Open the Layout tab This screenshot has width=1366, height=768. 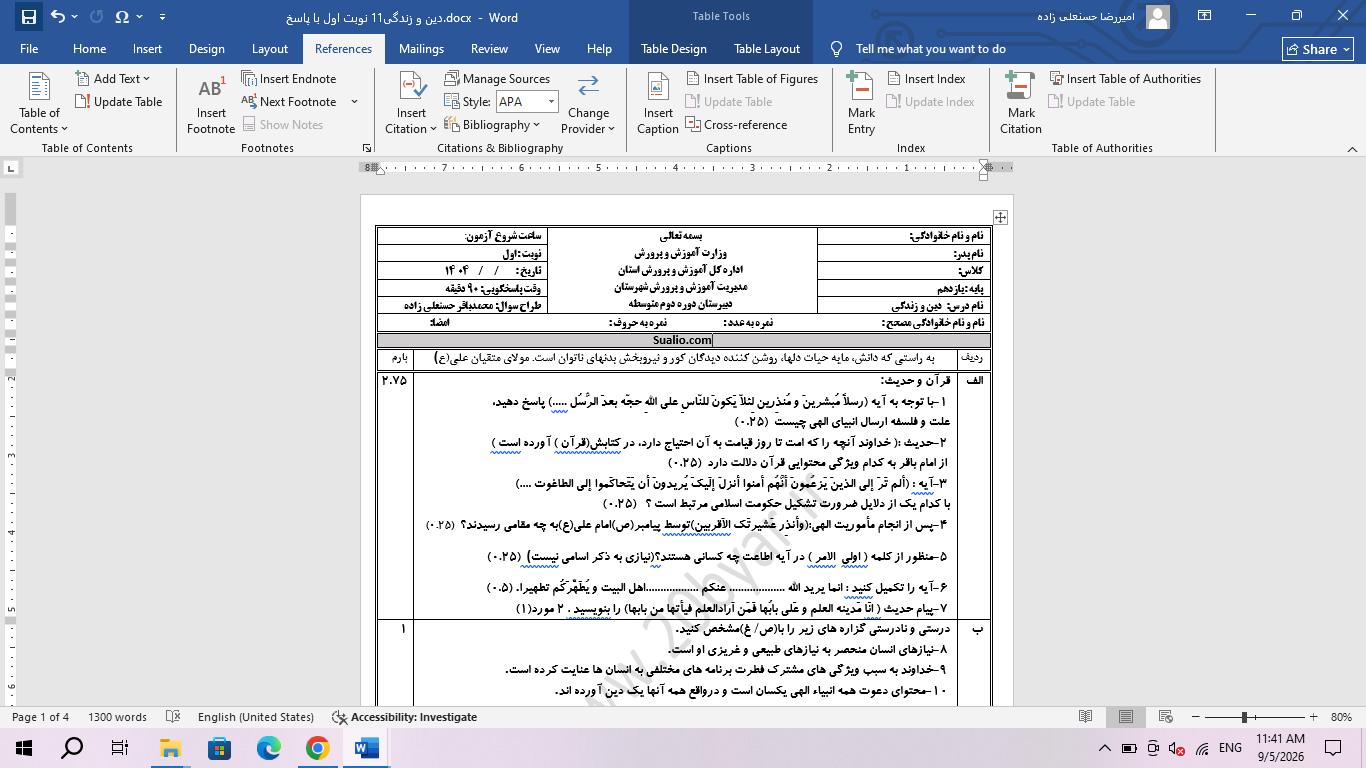pos(270,49)
